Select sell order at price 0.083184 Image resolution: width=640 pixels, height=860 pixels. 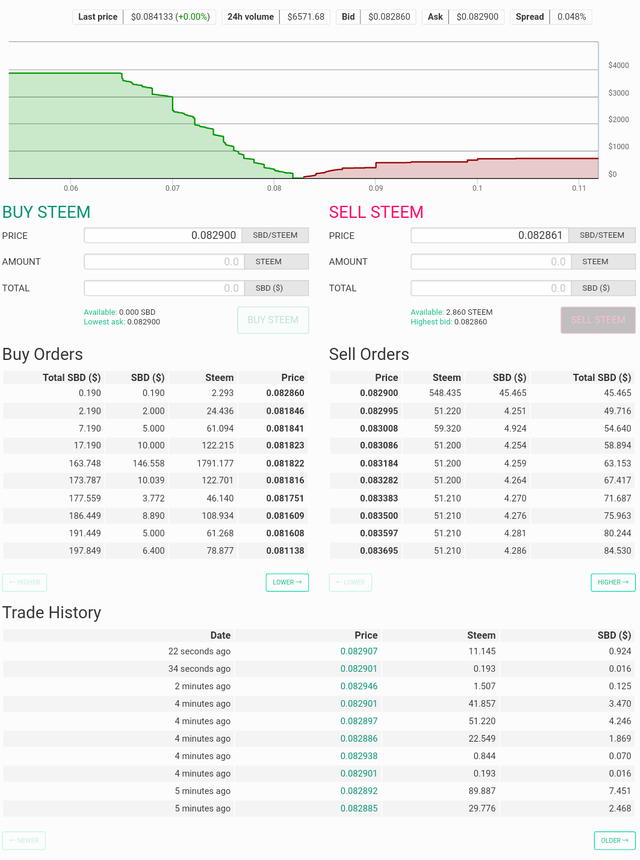click(483, 463)
